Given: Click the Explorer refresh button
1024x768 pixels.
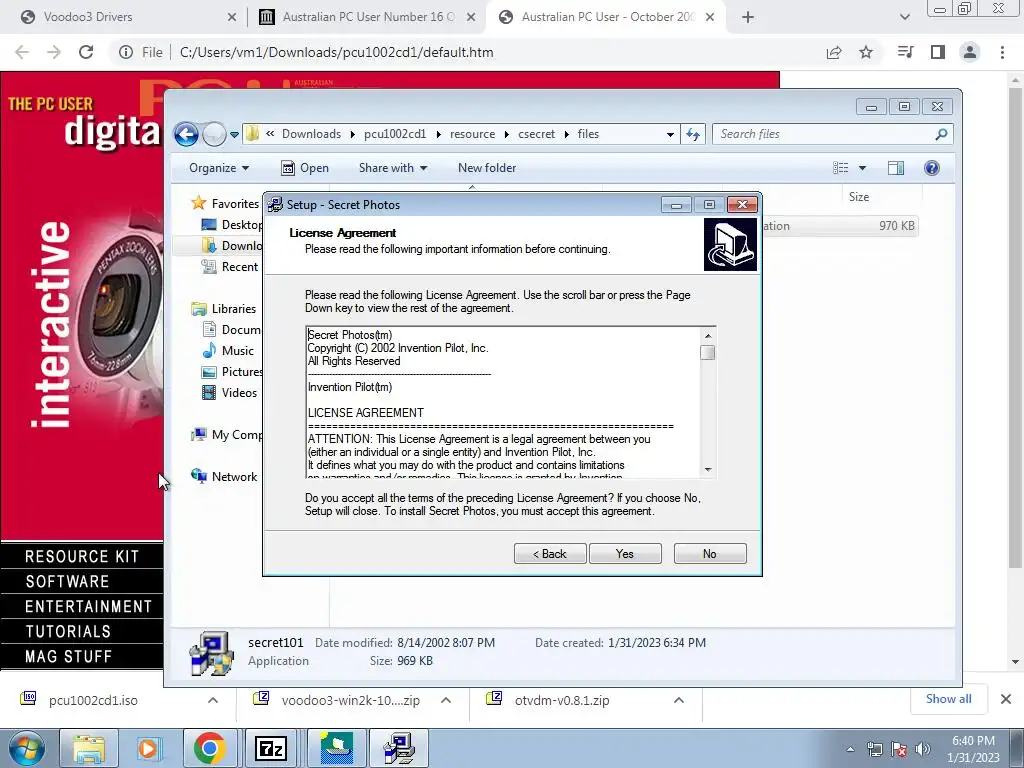Looking at the screenshot, I should pos(693,135).
